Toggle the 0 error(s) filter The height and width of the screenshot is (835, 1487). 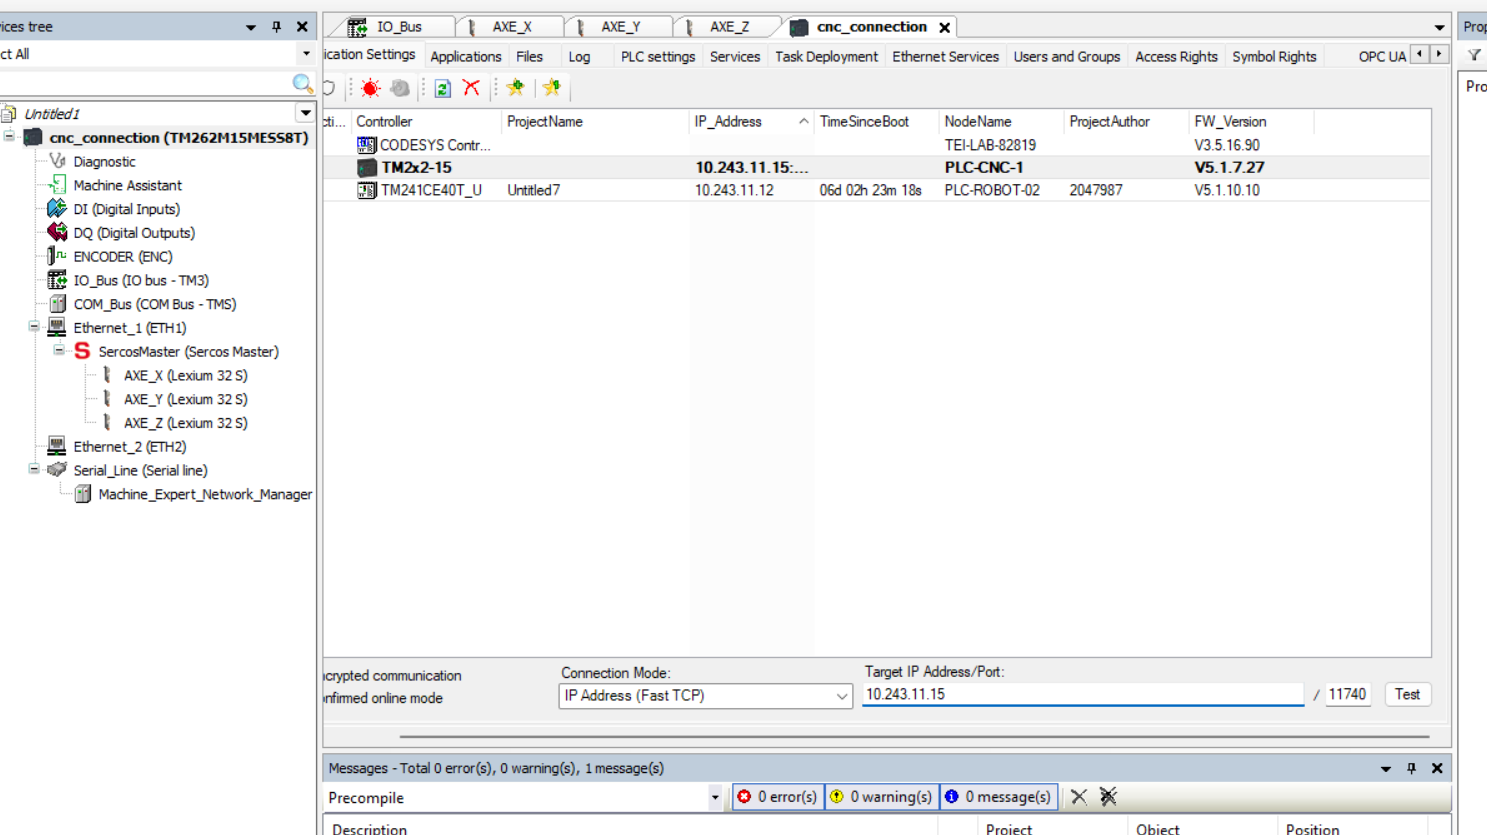click(777, 797)
